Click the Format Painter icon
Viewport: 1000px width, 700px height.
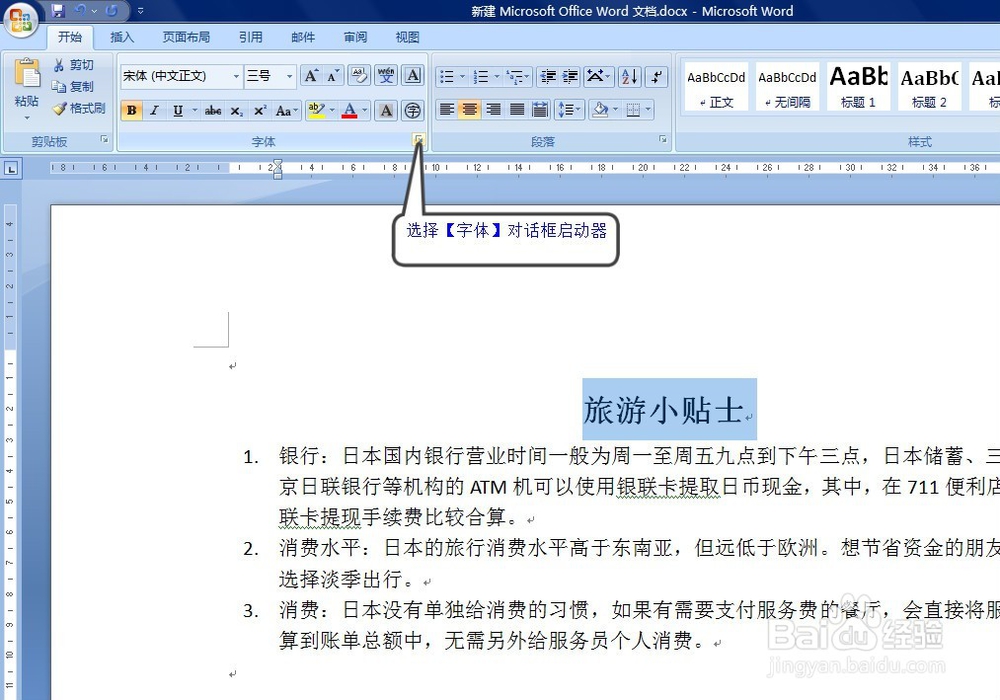click(x=57, y=108)
